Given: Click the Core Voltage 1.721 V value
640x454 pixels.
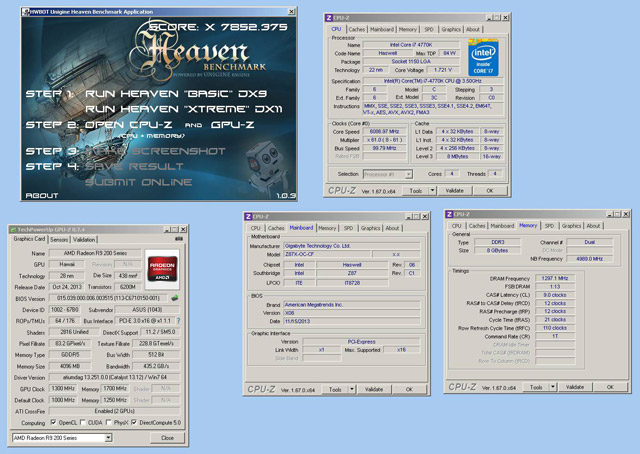Looking at the screenshot, I should point(442,70).
